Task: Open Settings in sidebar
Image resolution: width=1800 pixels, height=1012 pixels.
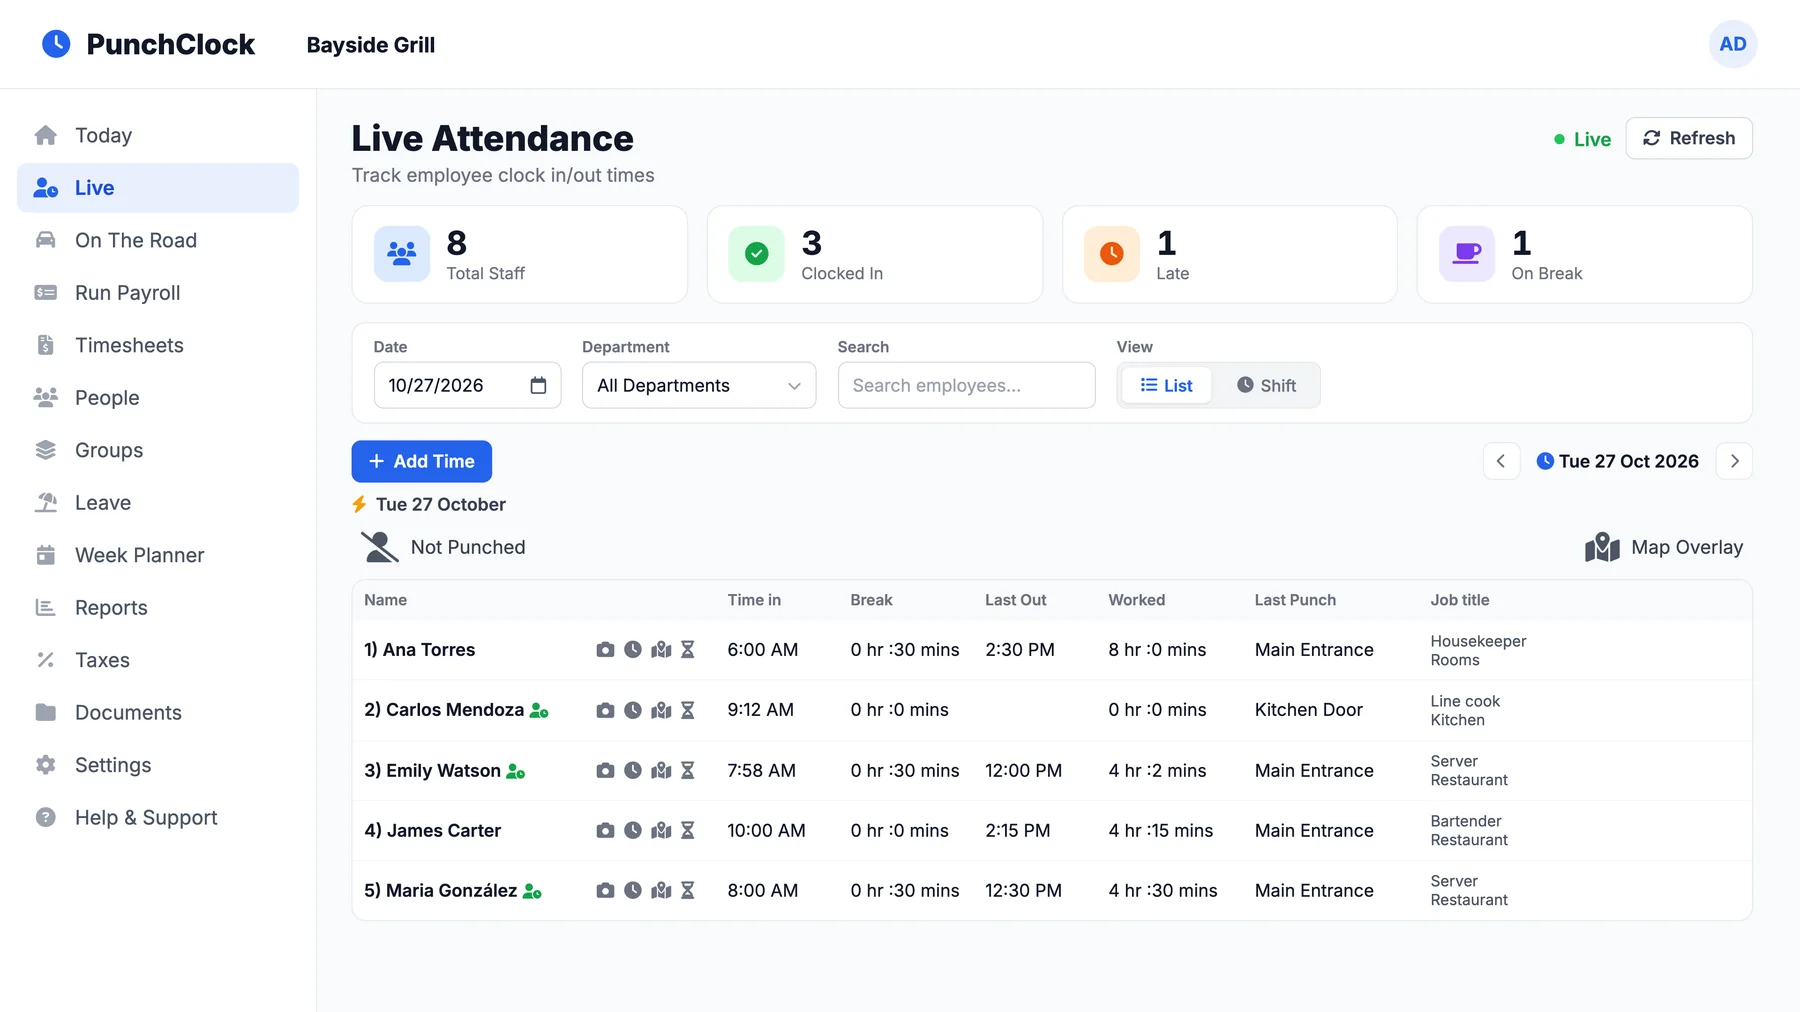Action: (158, 765)
